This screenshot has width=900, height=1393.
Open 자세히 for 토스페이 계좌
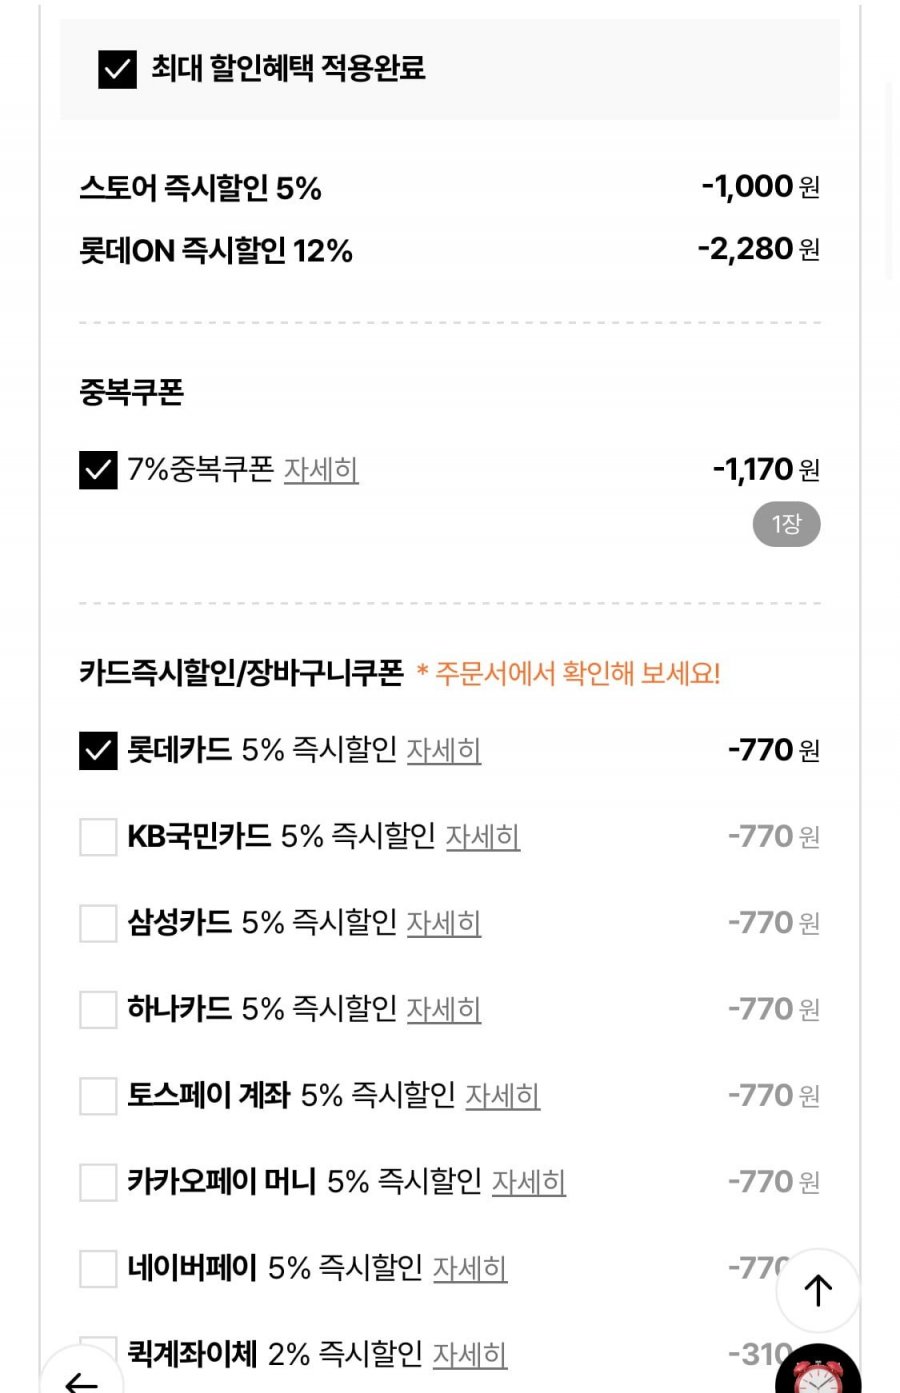pyautogui.click(x=503, y=1096)
